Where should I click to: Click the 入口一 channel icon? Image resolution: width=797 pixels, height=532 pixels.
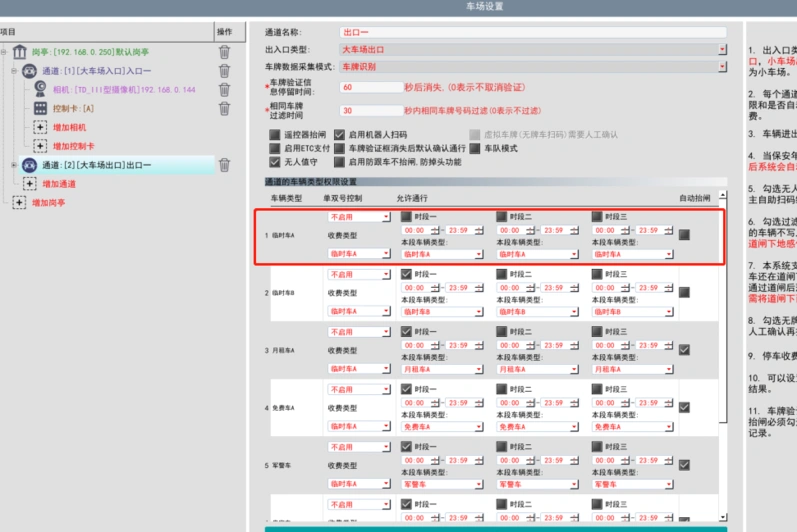(x=29, y=71)
